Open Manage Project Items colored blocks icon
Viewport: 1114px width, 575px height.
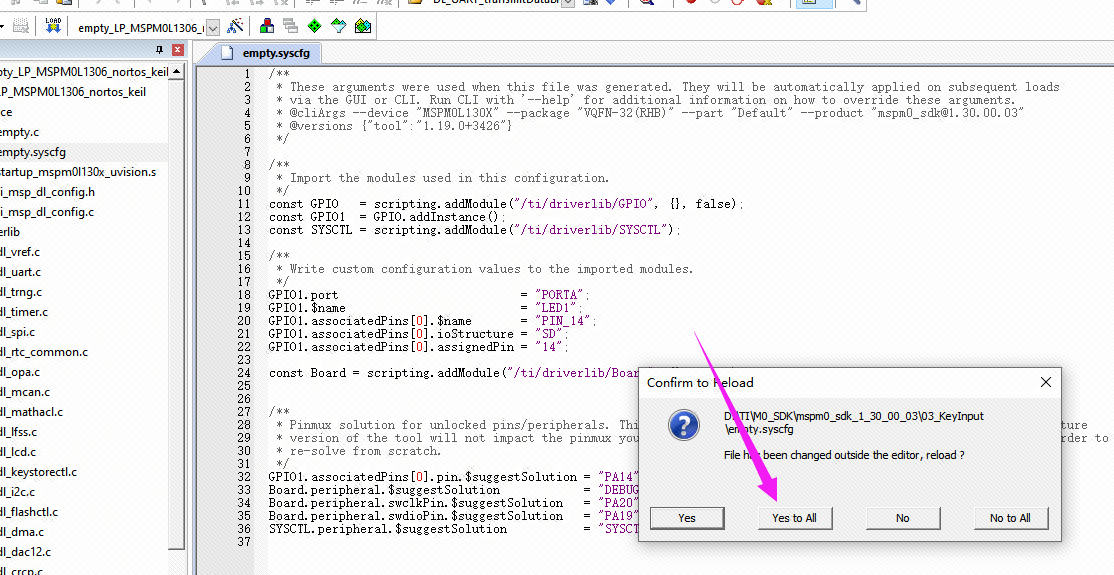[x=267, y=26]
